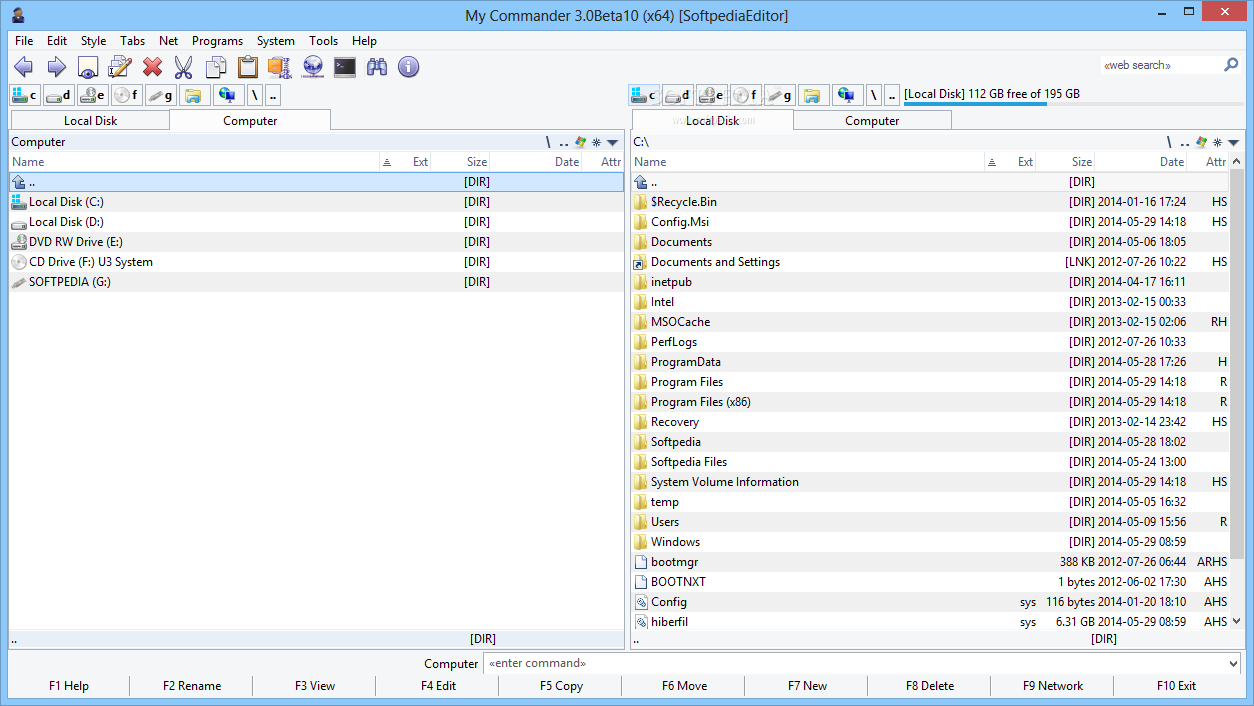Open the Tabs menu

pyautogui.click(x=132, y=41)
